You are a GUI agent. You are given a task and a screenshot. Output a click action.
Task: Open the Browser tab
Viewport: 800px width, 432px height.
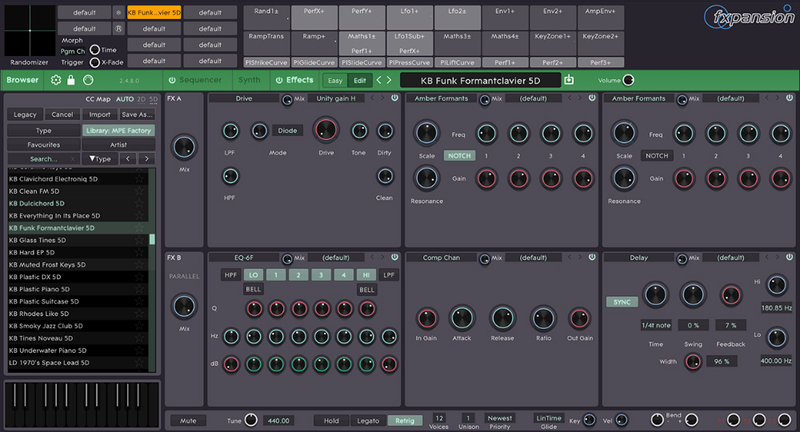pyautogui.click(x=22, y=80)
